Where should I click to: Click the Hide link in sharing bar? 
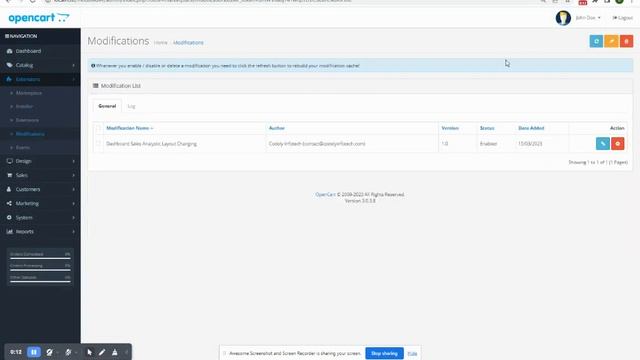point(412,353)
